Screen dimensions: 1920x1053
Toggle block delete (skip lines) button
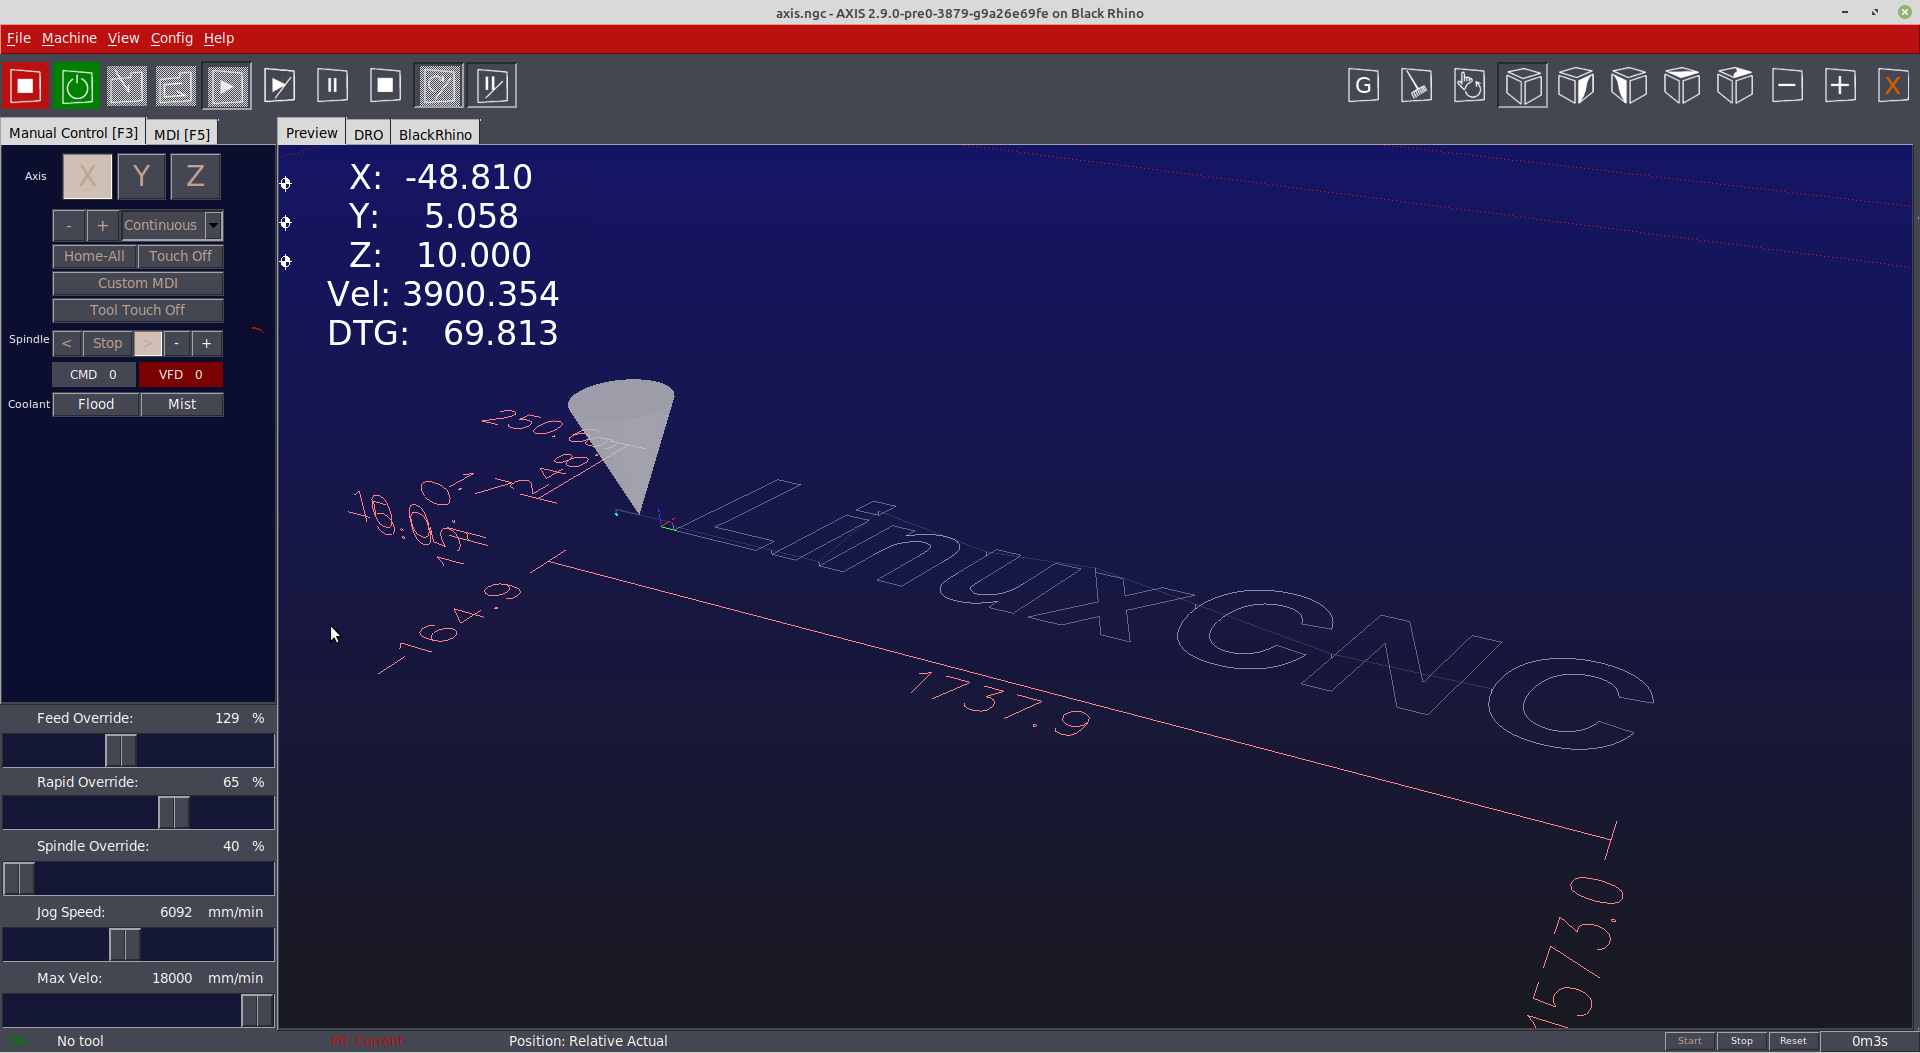(x=439, y=86)
